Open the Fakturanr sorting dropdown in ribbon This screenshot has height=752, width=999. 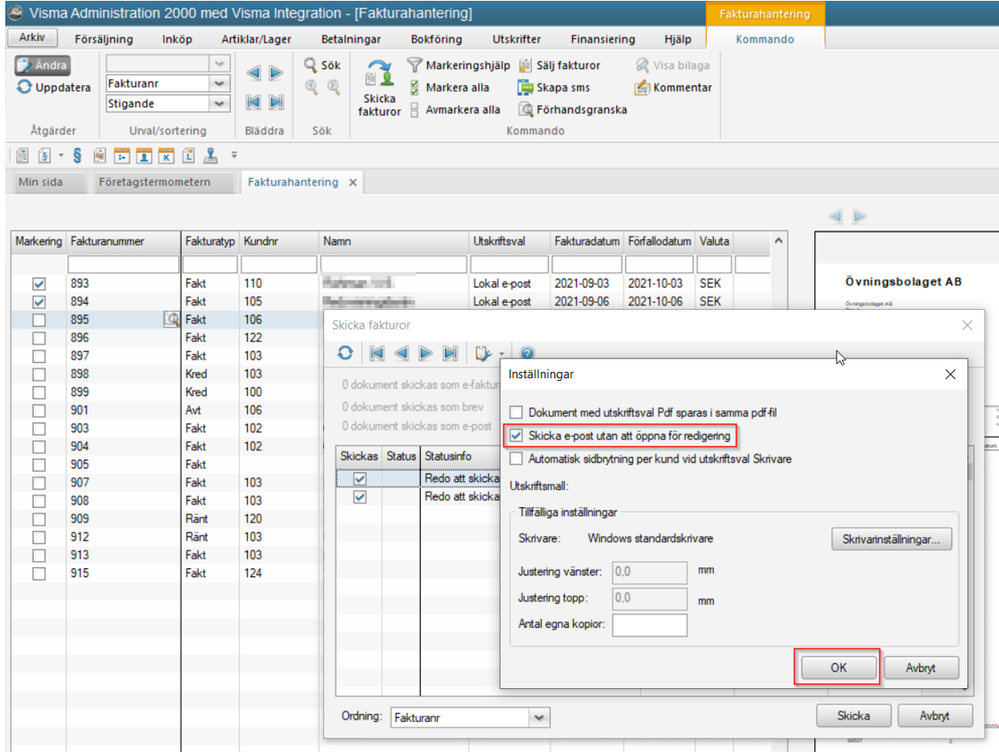click(x=219, y=83)
